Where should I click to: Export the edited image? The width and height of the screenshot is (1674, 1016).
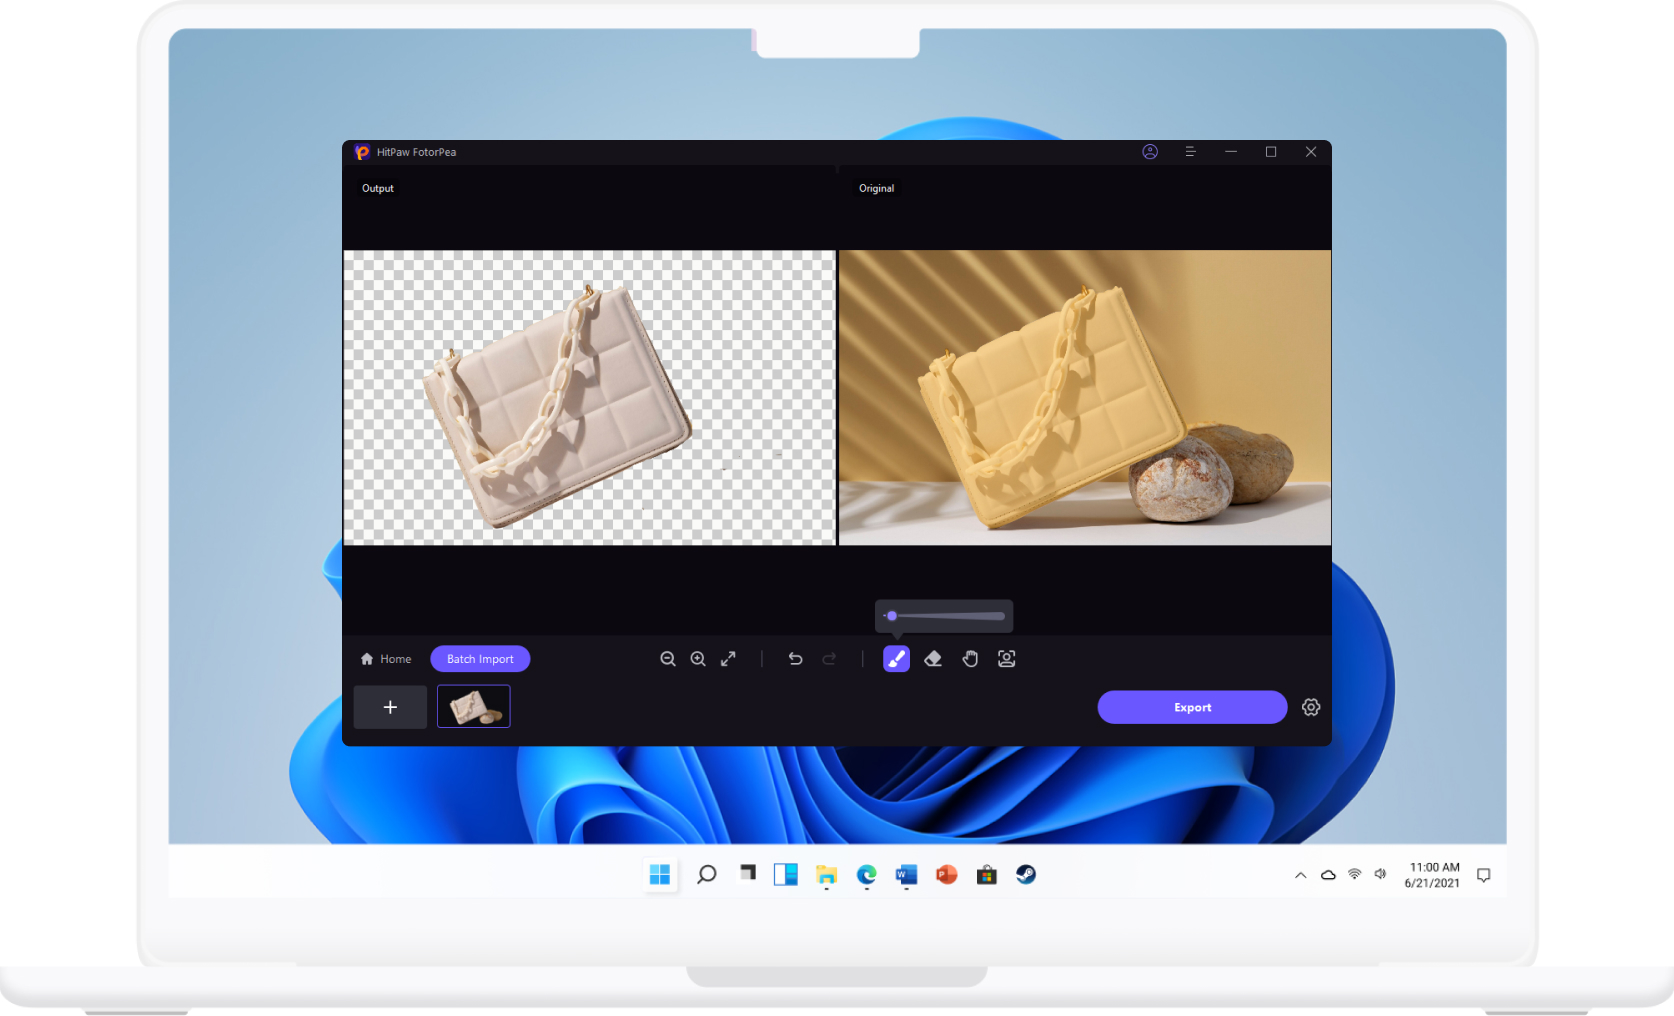[x=1192, y=707]
